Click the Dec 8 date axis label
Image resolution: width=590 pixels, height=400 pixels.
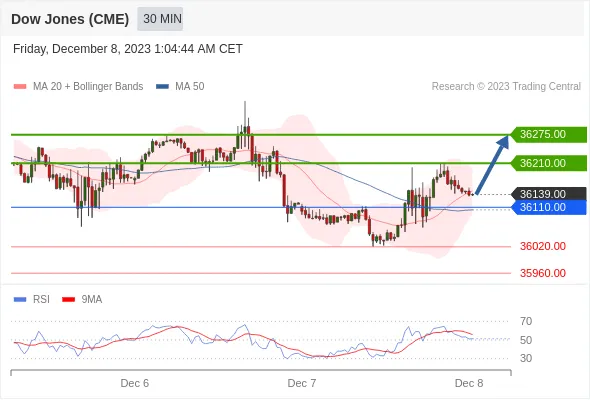(469, 383)
